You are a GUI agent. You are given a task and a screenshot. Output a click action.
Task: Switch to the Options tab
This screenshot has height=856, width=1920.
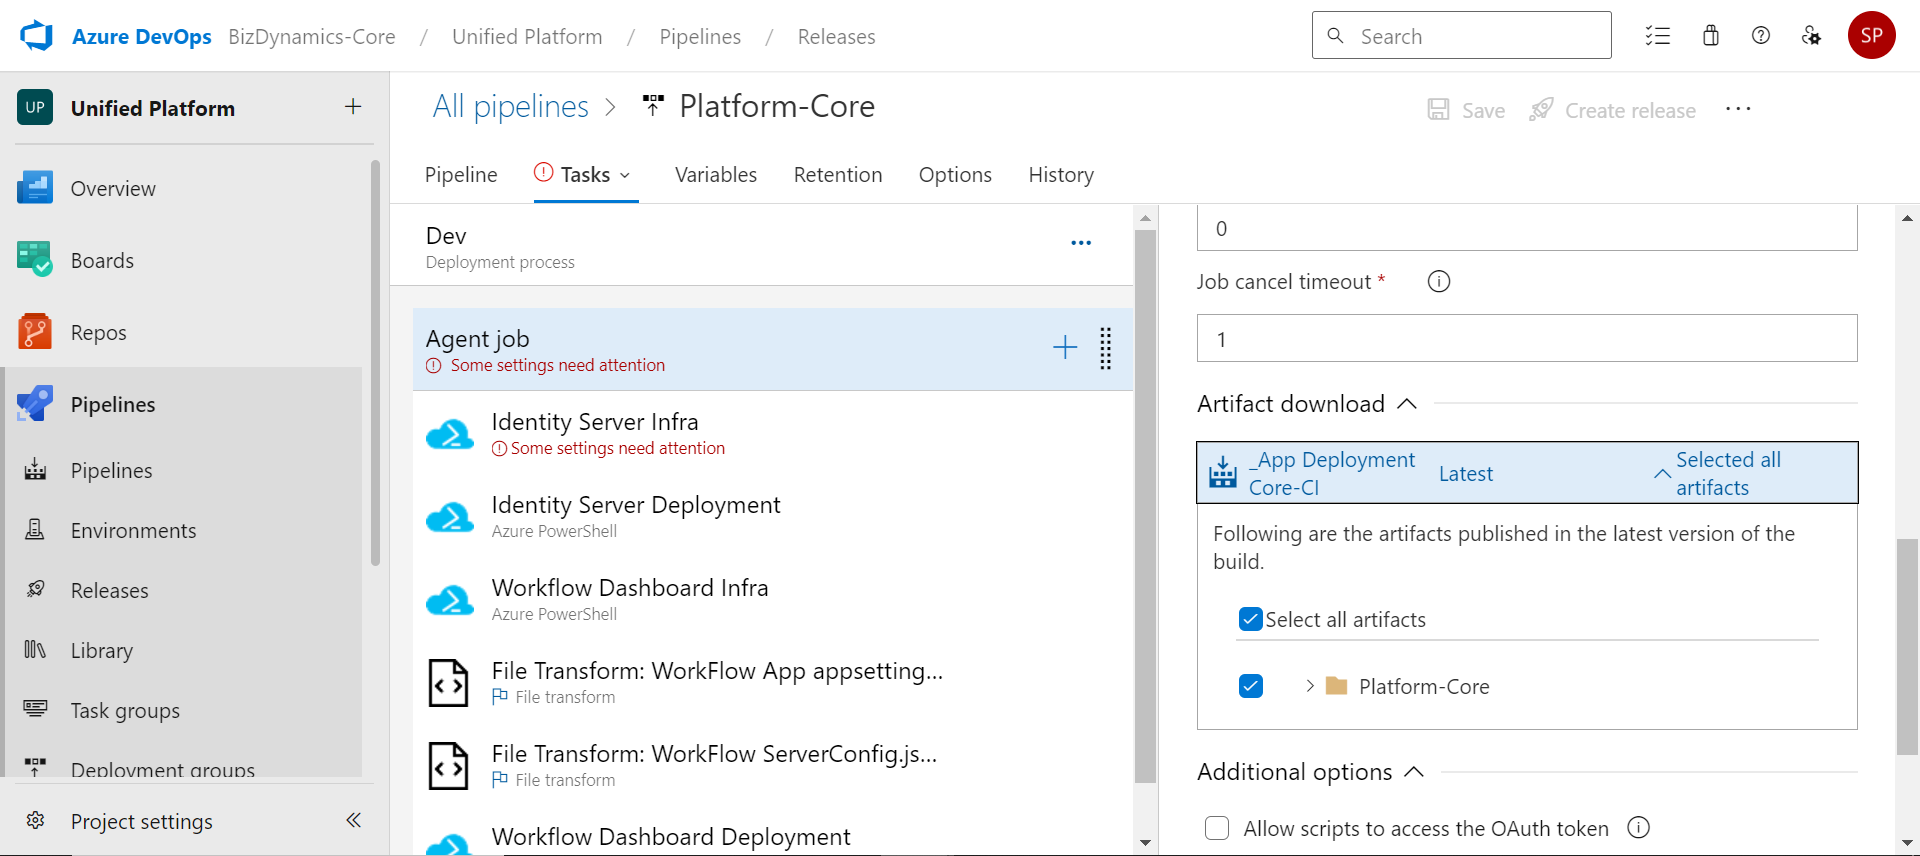pos(955,175)
